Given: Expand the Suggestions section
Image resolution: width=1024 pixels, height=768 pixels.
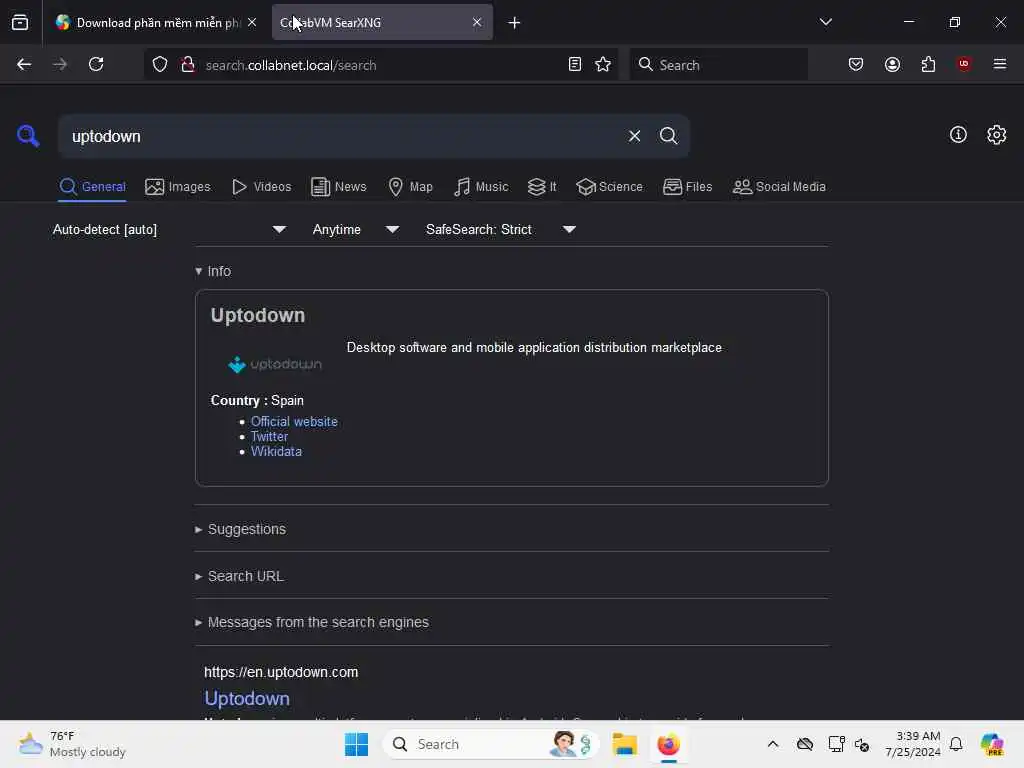Looking at the screenshot, I should pos(240,529).
